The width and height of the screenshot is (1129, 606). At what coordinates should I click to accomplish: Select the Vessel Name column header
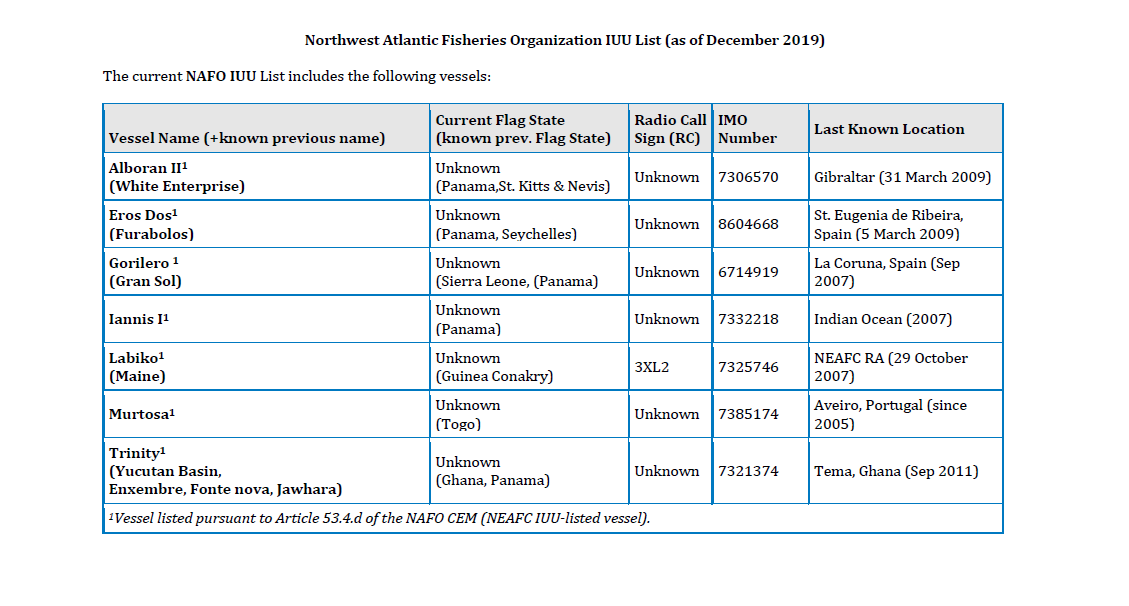[x=267, y=129]
